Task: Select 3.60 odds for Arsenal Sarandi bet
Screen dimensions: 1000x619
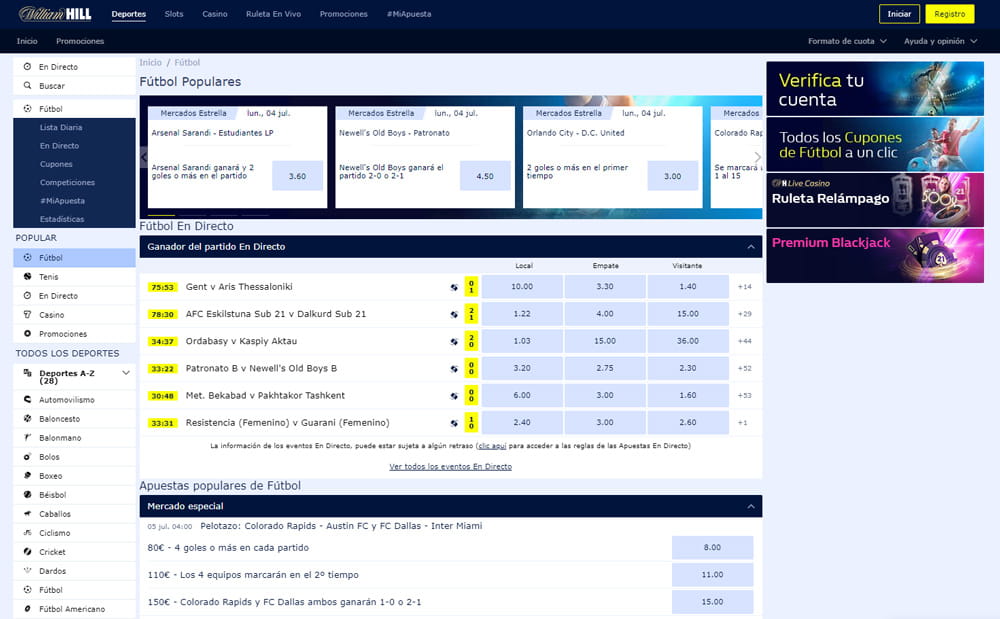Action: (x=297, y=176)
